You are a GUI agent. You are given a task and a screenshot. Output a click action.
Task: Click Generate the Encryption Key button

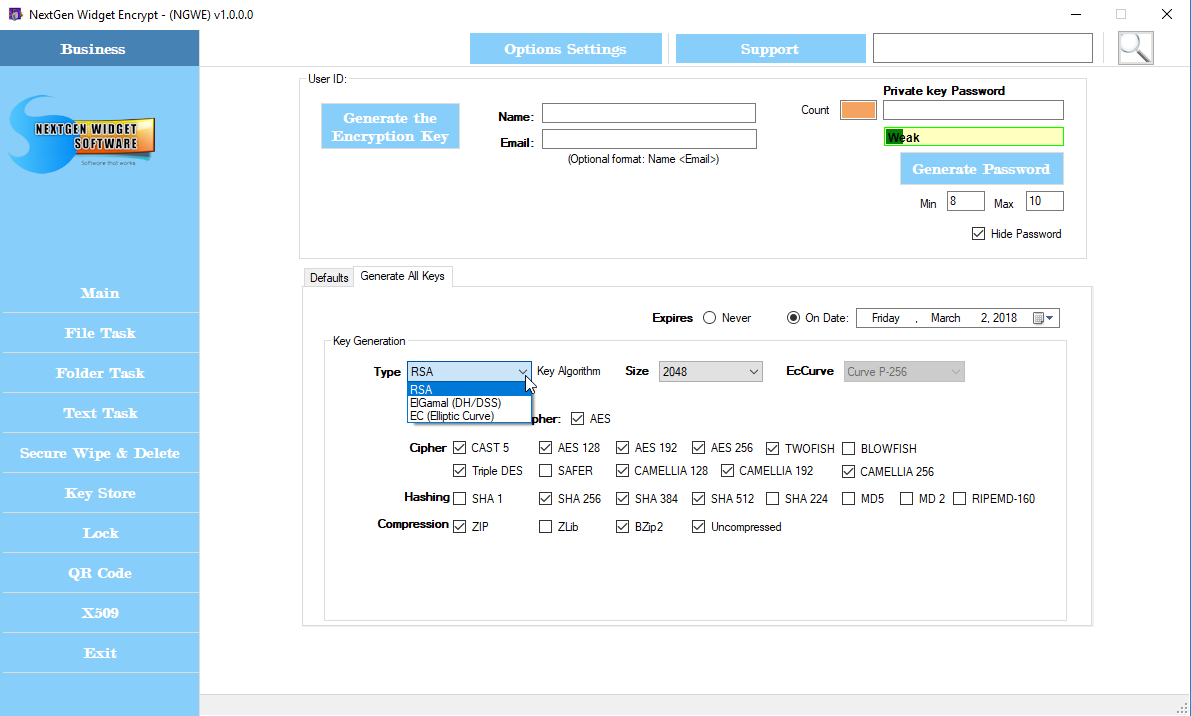tap(390, 126)
